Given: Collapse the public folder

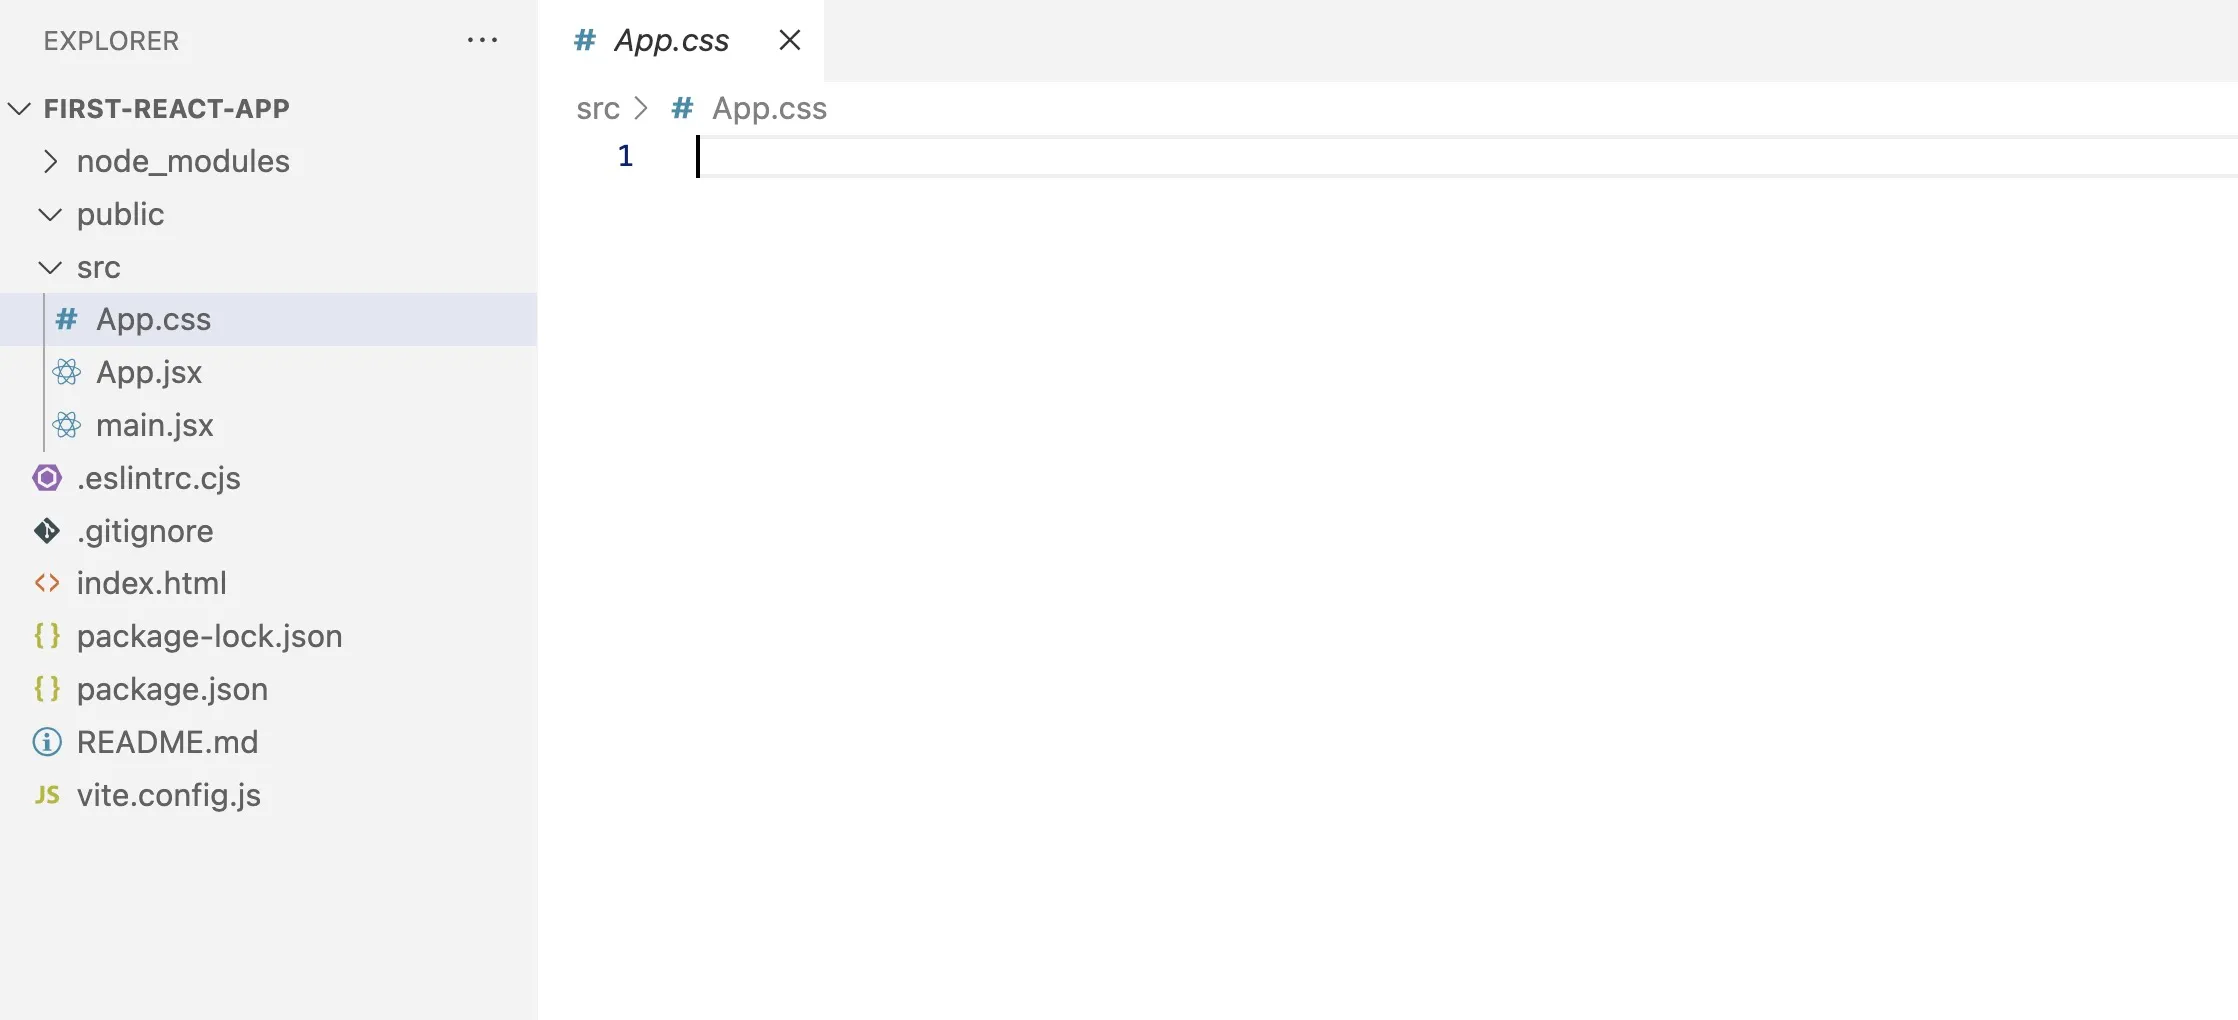Looking at the screenshot, I should pos(50,214).
